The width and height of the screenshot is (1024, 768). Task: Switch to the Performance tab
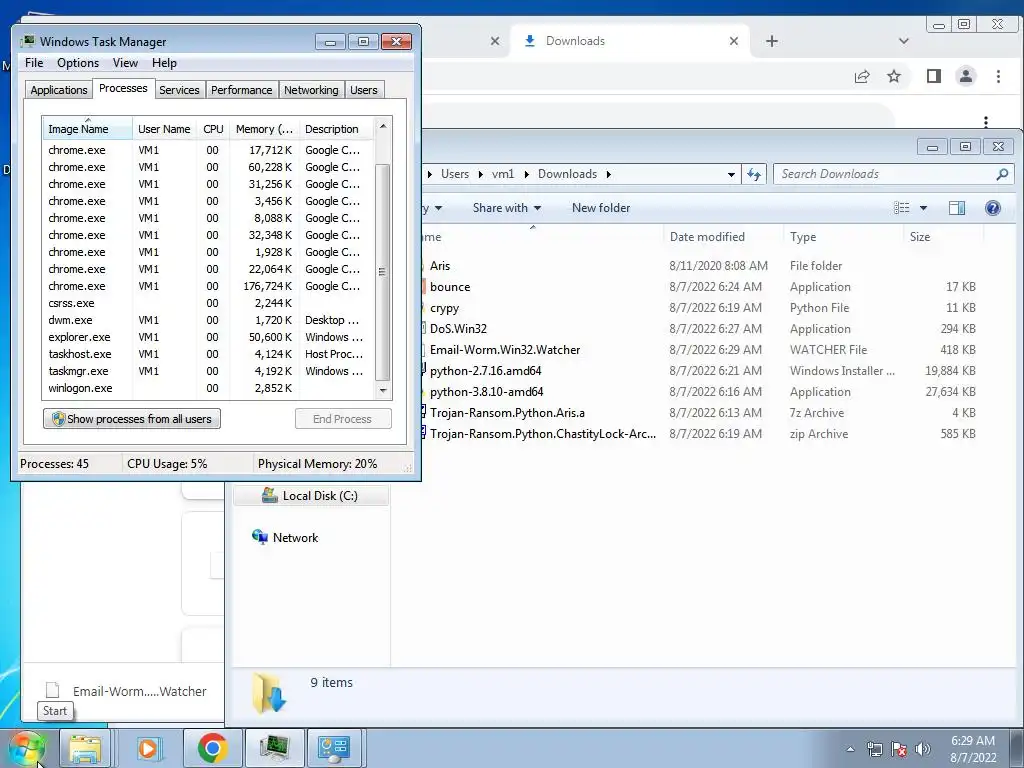(242, 89)
